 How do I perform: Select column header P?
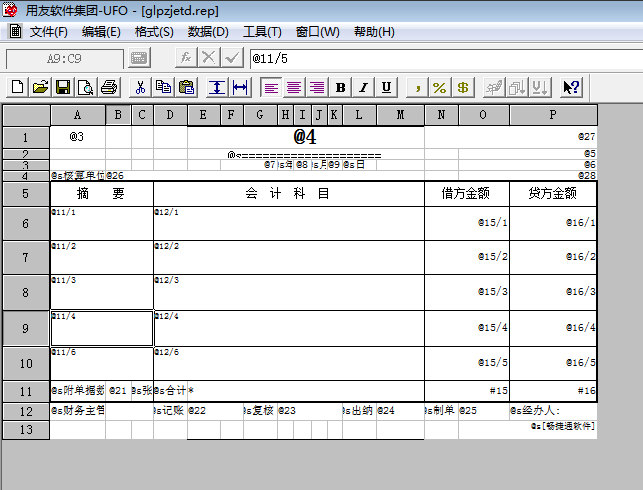[553, 115]
